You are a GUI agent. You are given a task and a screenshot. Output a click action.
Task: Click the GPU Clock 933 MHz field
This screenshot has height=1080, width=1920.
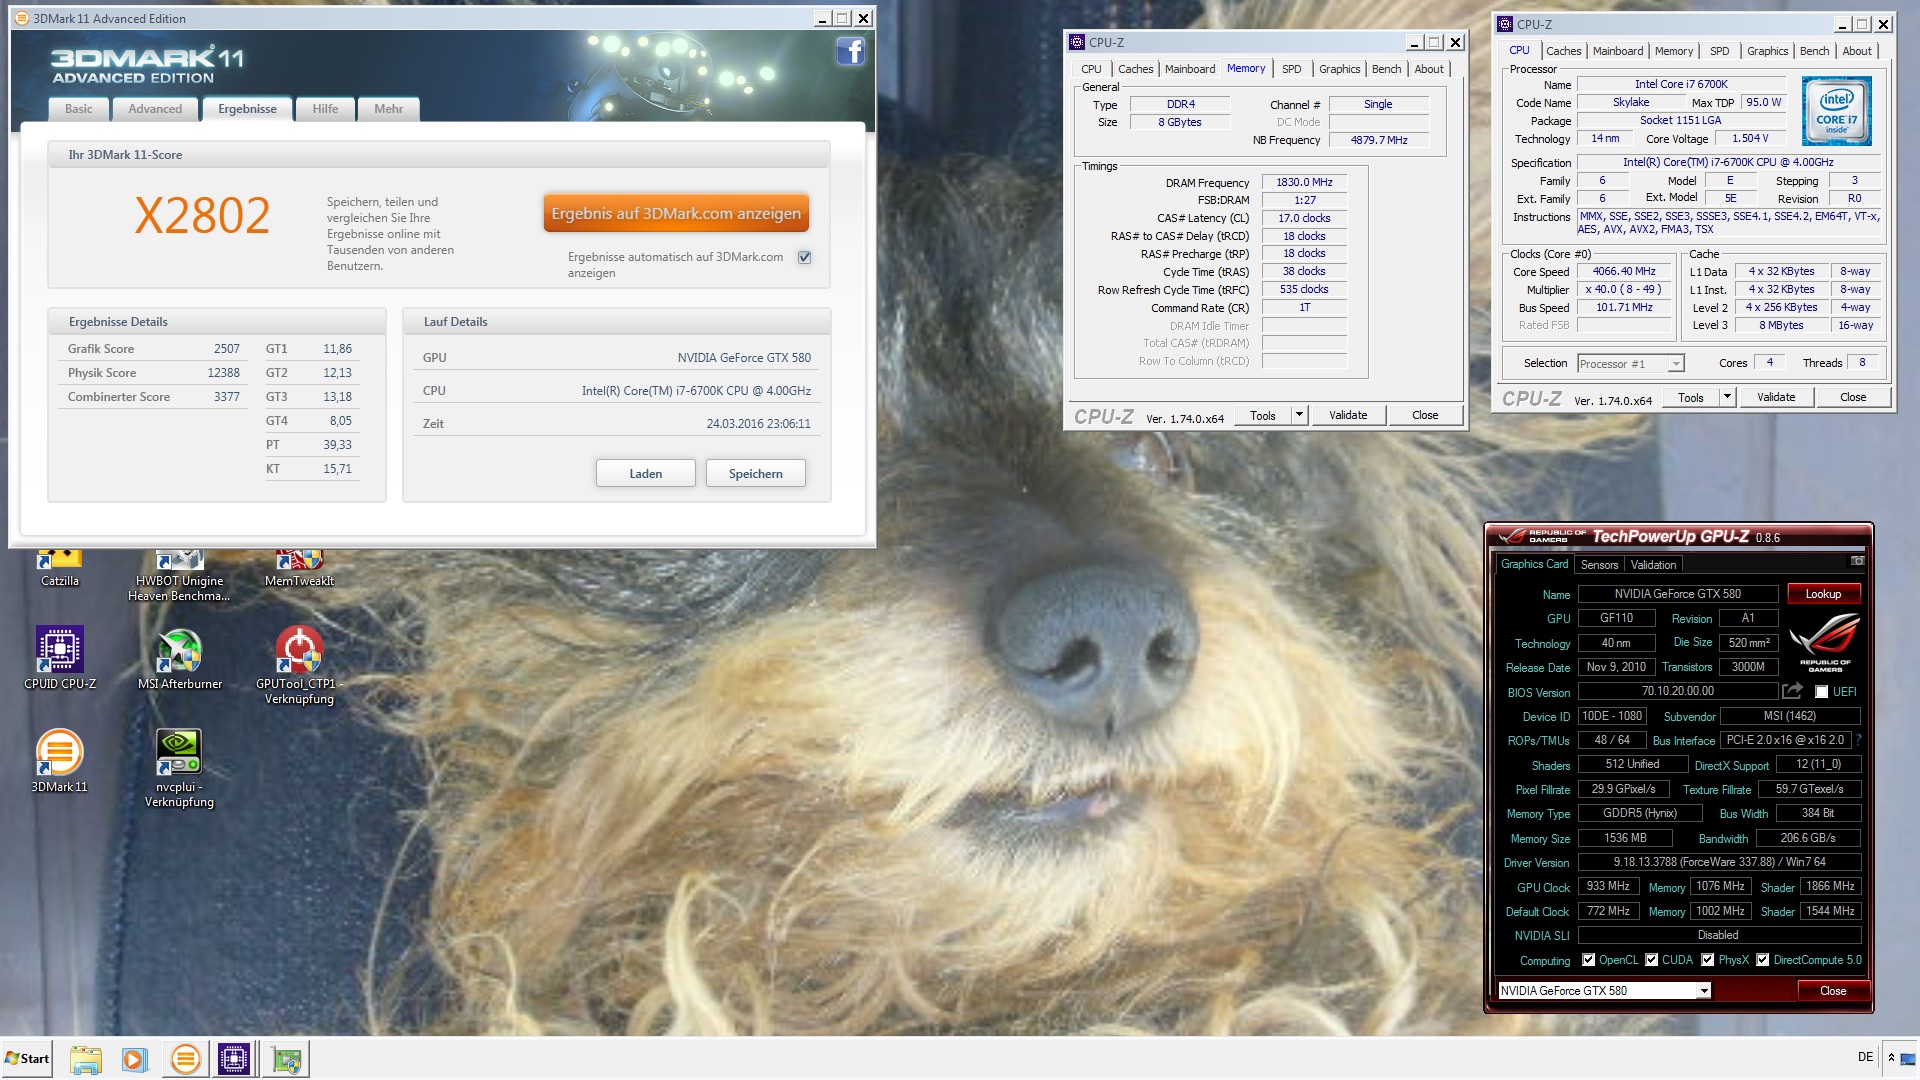coord(1608,886)
